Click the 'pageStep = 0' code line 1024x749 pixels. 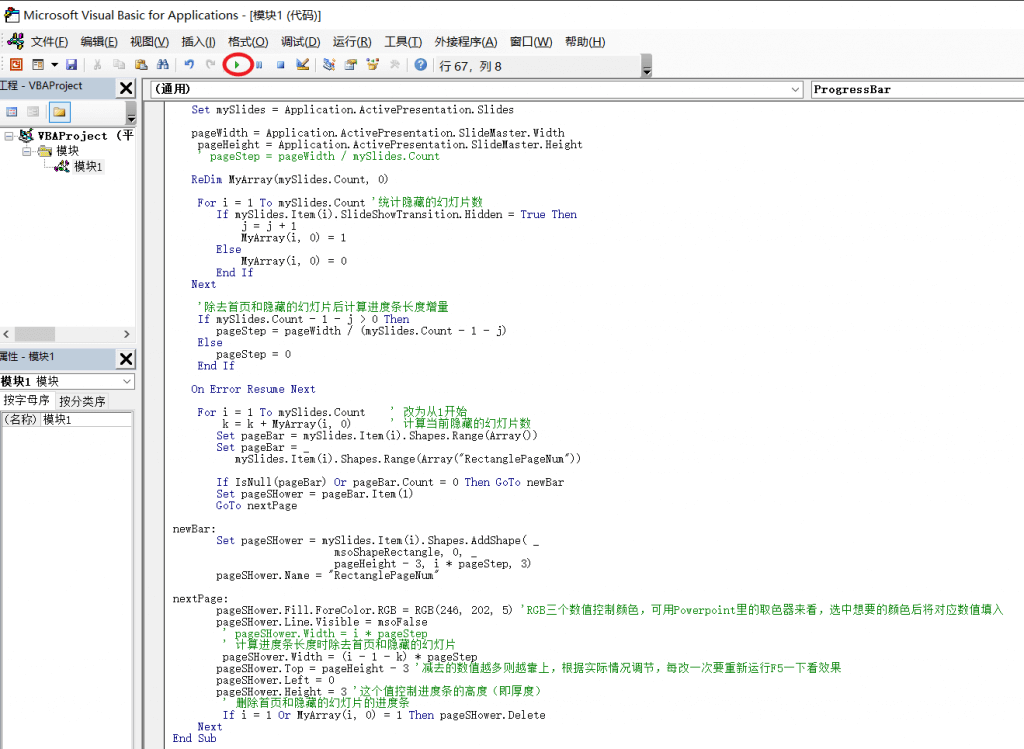coord(253,355)
